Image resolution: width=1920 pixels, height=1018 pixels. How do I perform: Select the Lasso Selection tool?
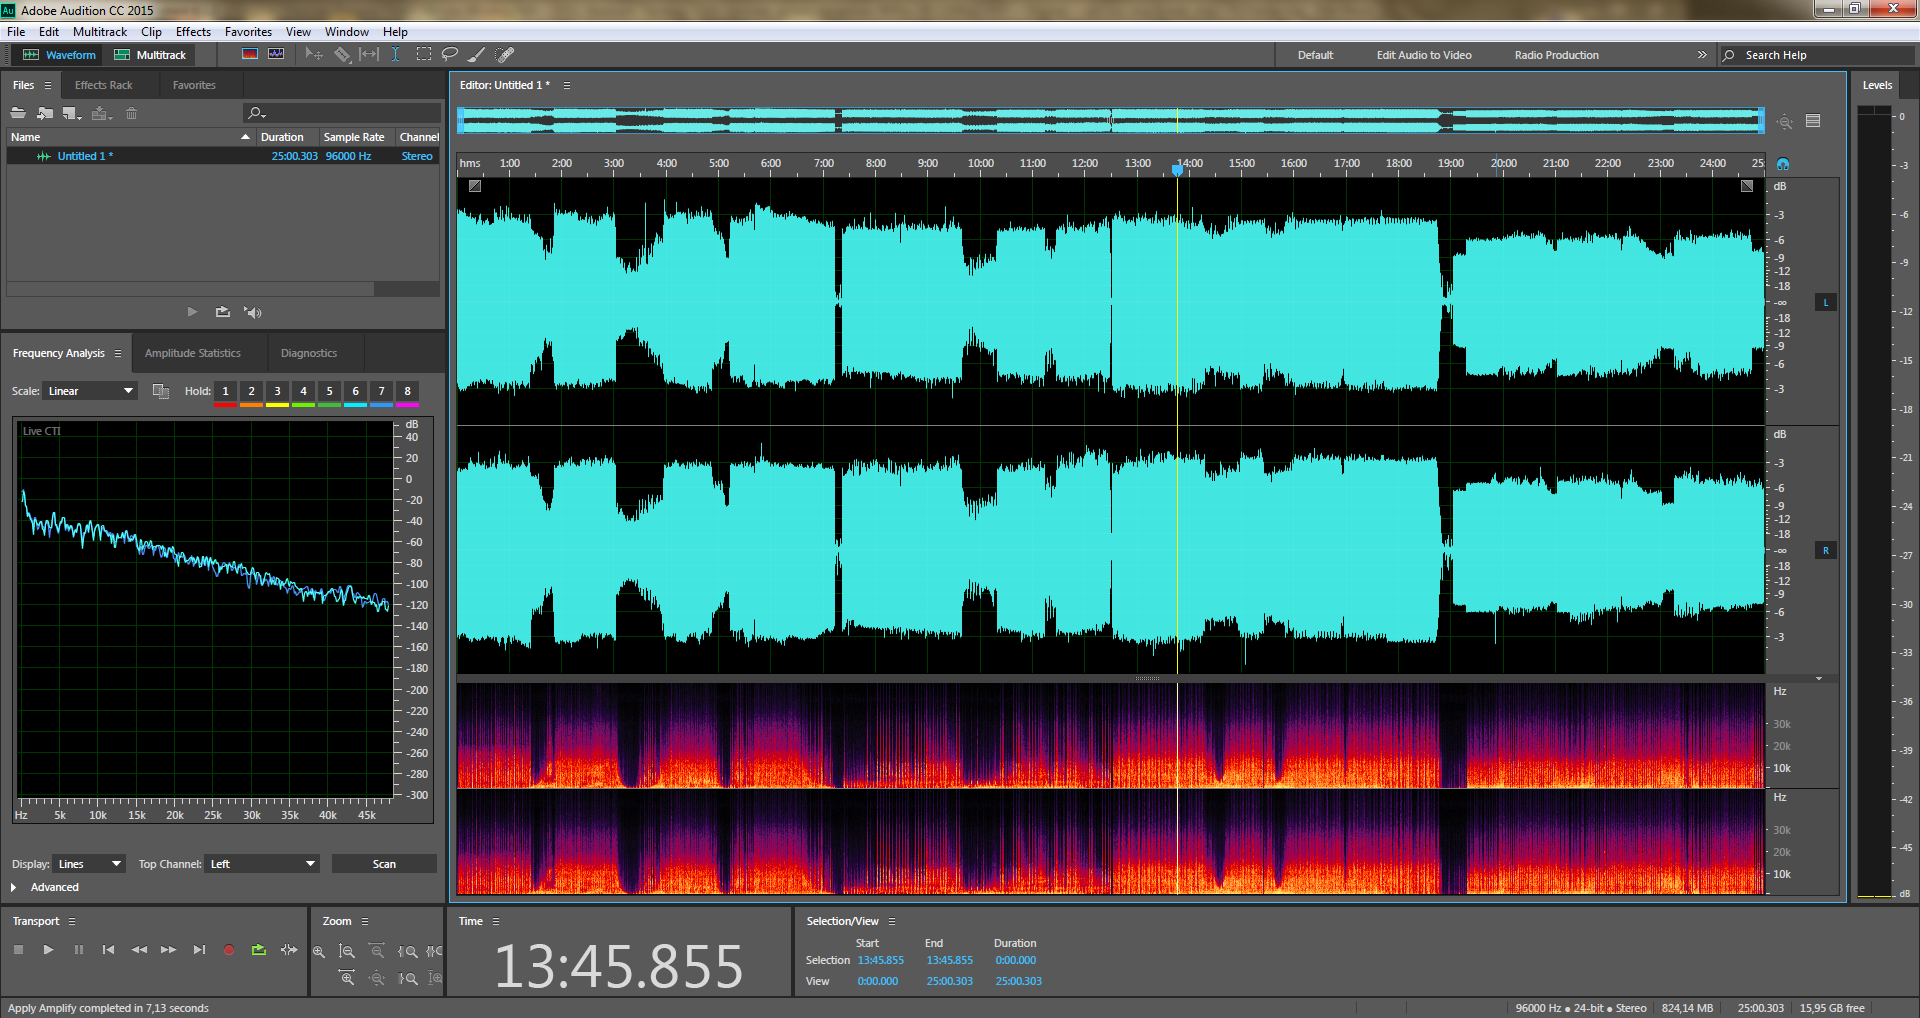tap(450, 55)
